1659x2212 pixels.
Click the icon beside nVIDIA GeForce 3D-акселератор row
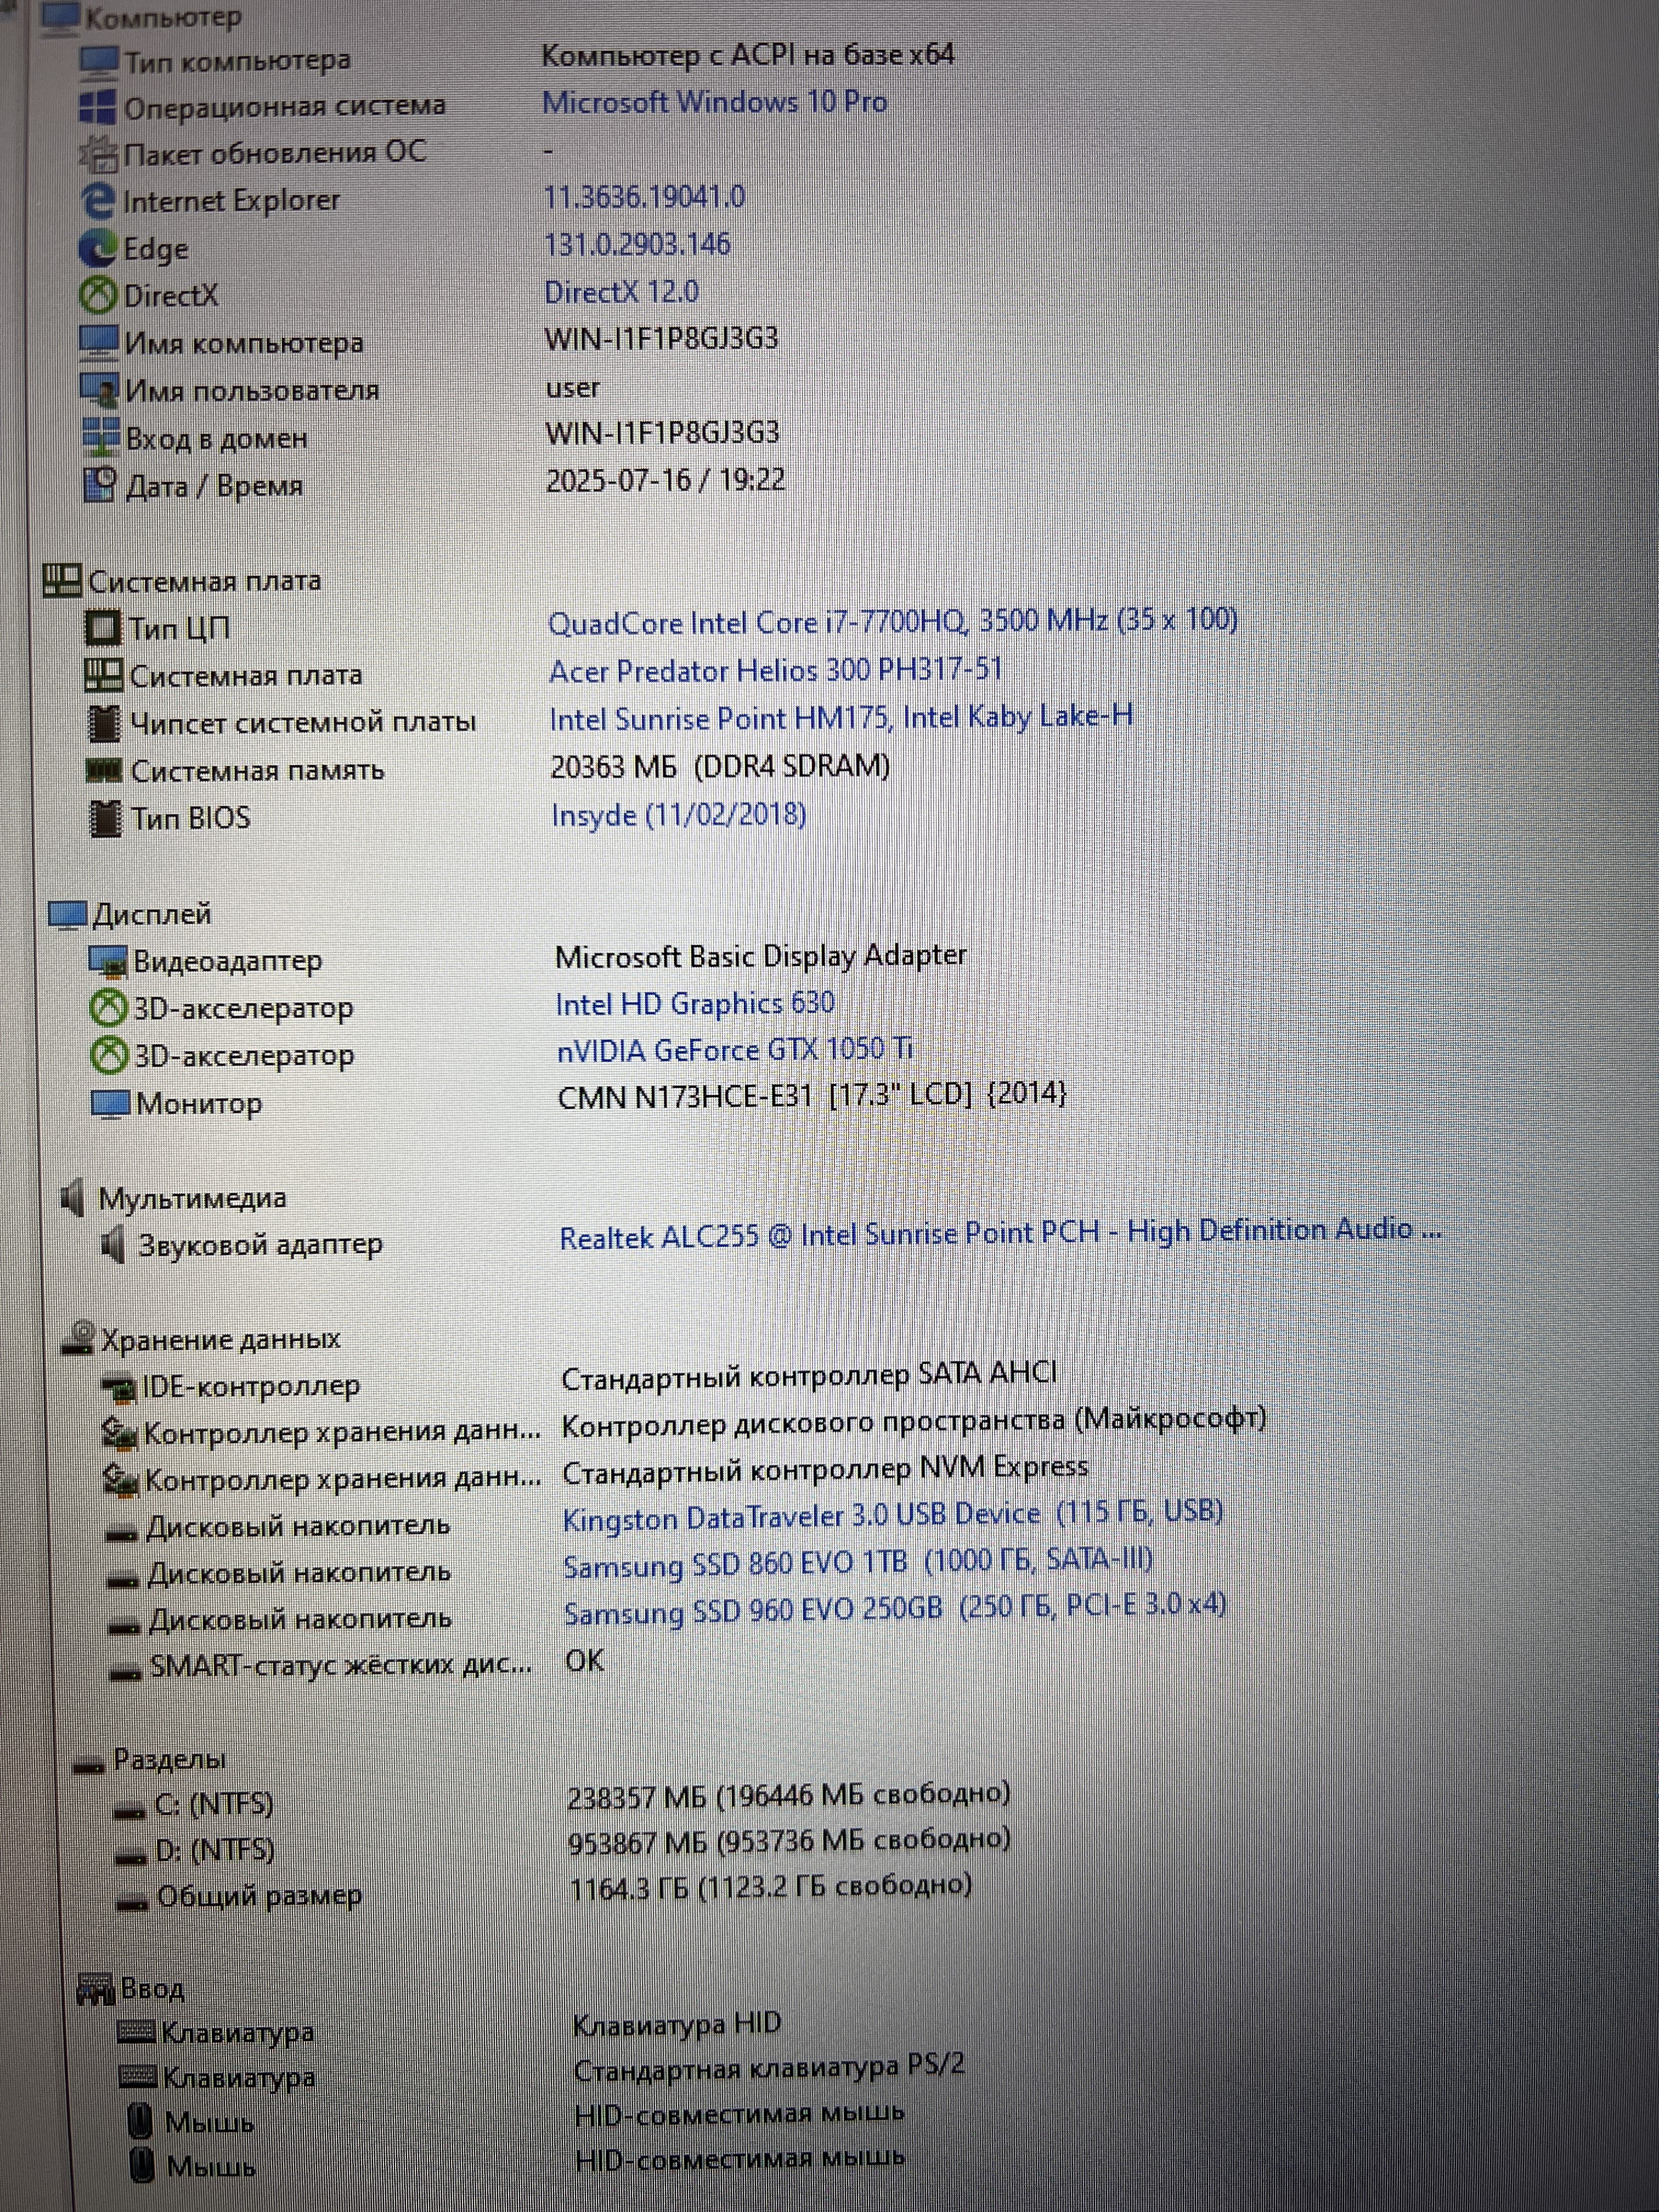point(110,1055)
